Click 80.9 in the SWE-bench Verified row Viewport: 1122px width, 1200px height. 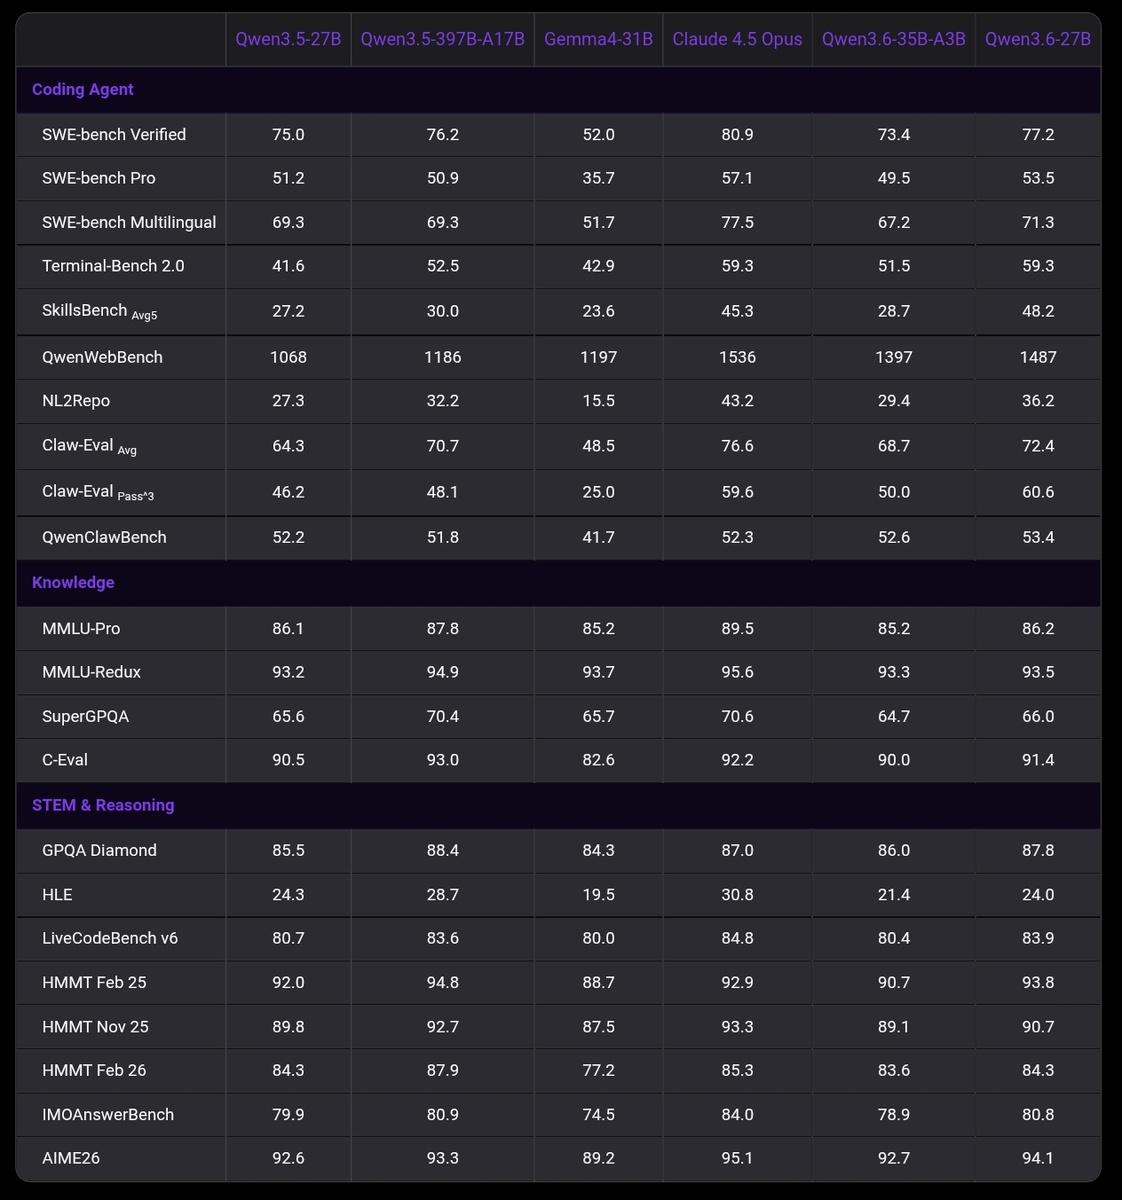click(737, 134)
